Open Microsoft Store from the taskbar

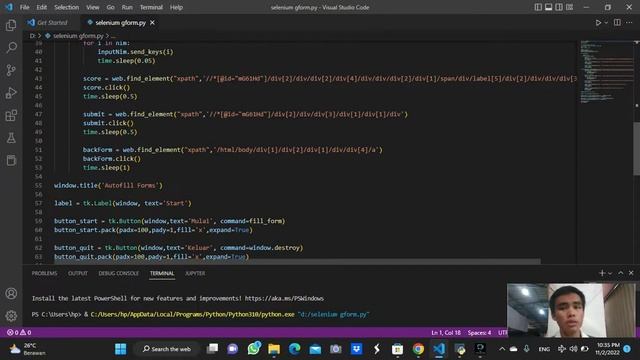pos(398,349)
